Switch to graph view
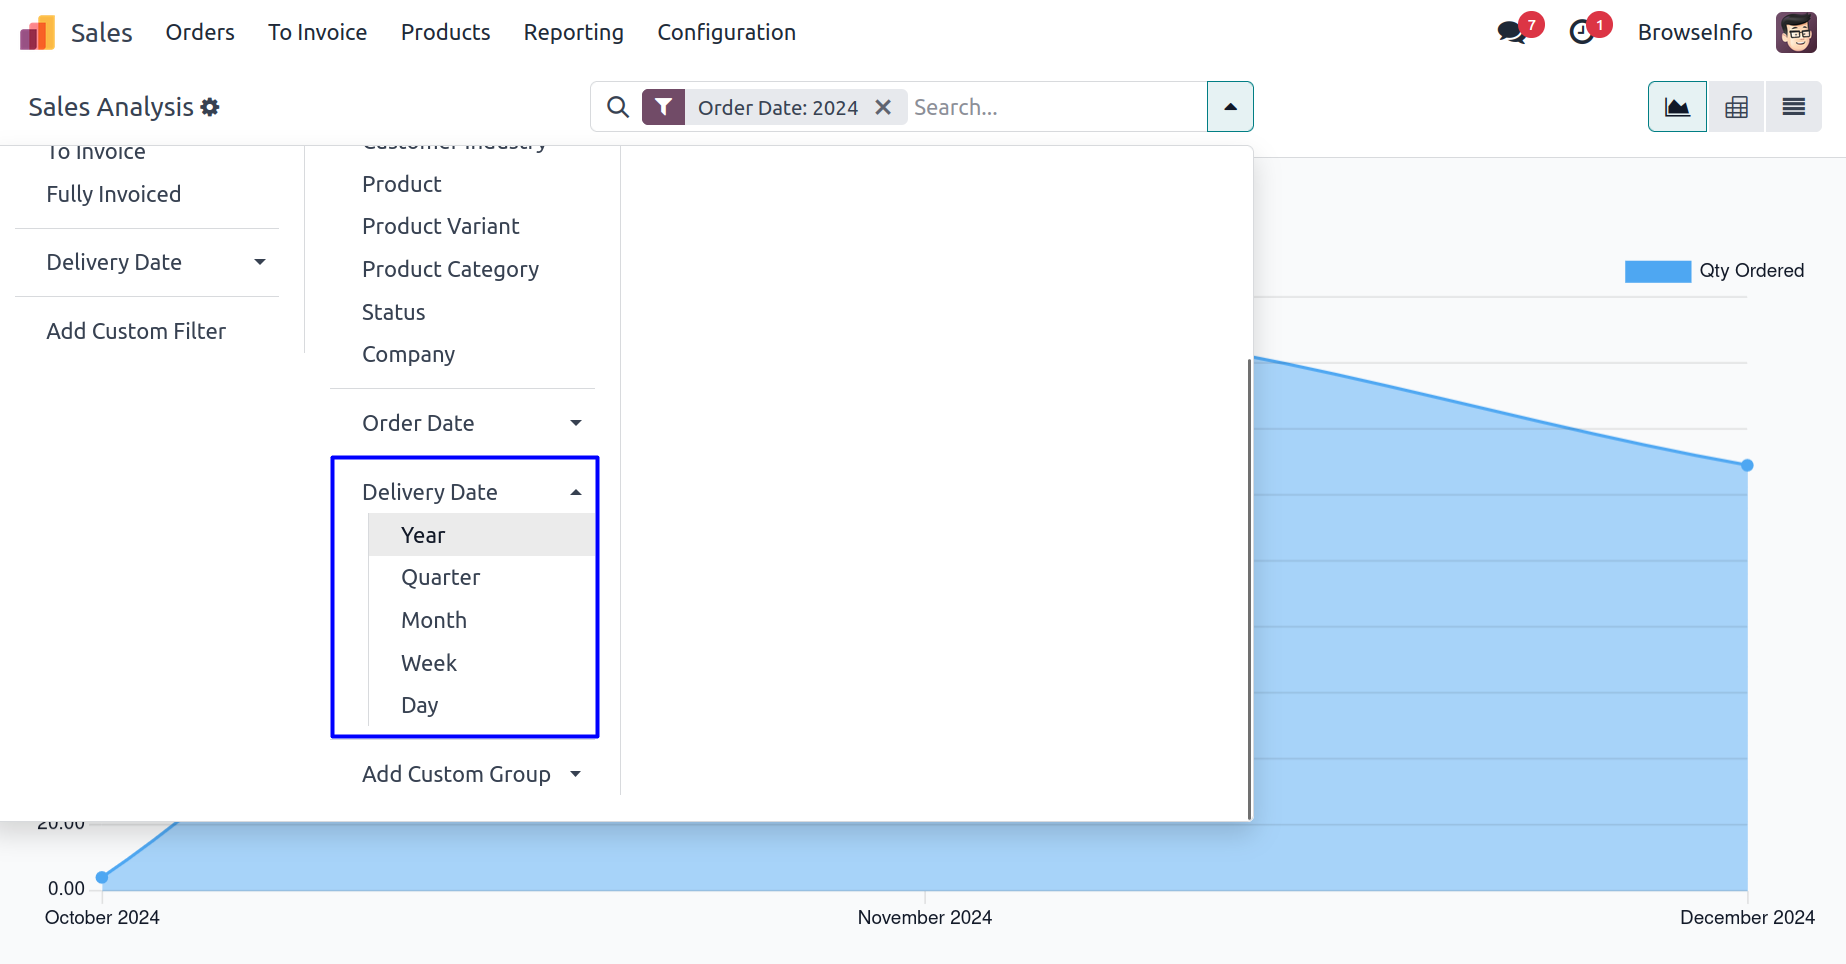This screenshot has height=964, width=1846. coord(1677,107)
